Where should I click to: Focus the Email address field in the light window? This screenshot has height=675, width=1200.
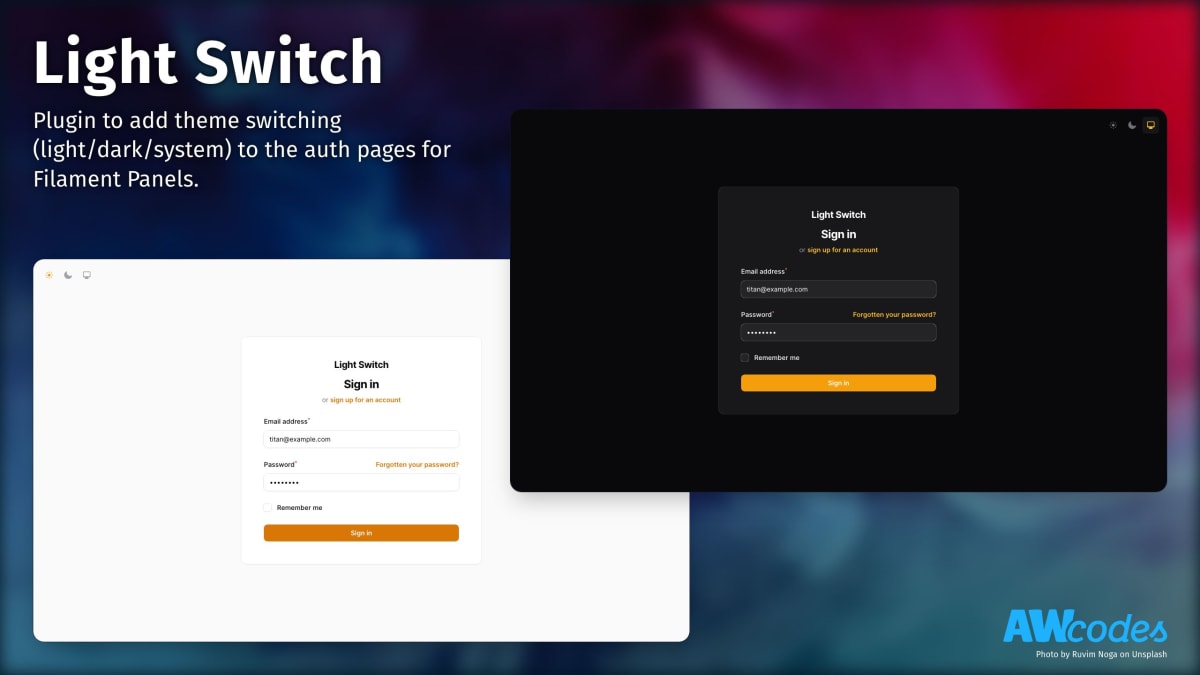coord(361,439)
